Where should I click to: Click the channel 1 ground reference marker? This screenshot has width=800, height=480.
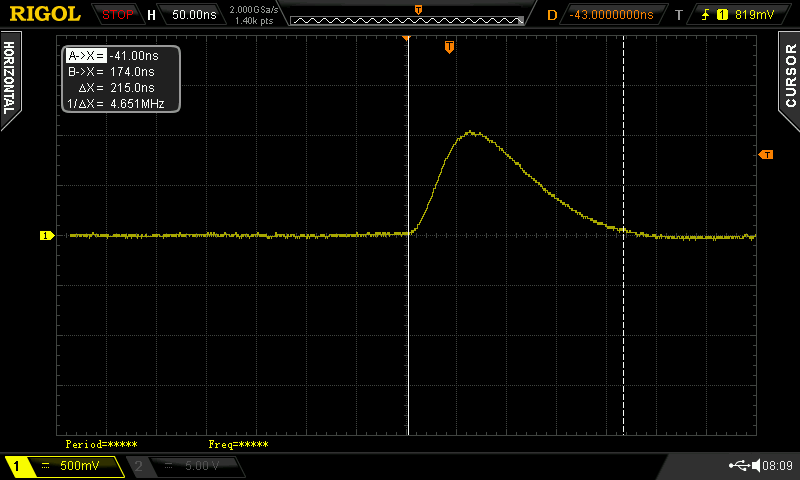(x=47, y=235)
